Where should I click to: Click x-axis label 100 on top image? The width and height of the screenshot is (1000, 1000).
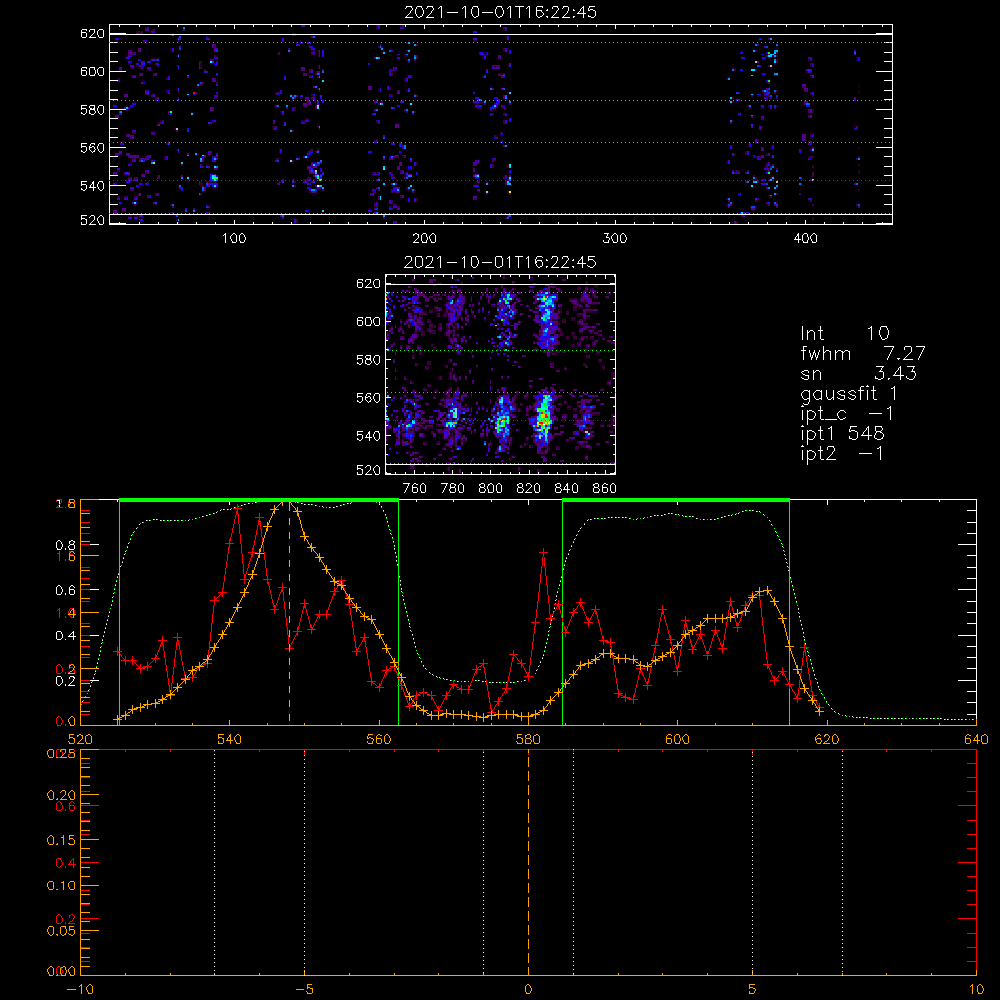click(x=234, y=239)
